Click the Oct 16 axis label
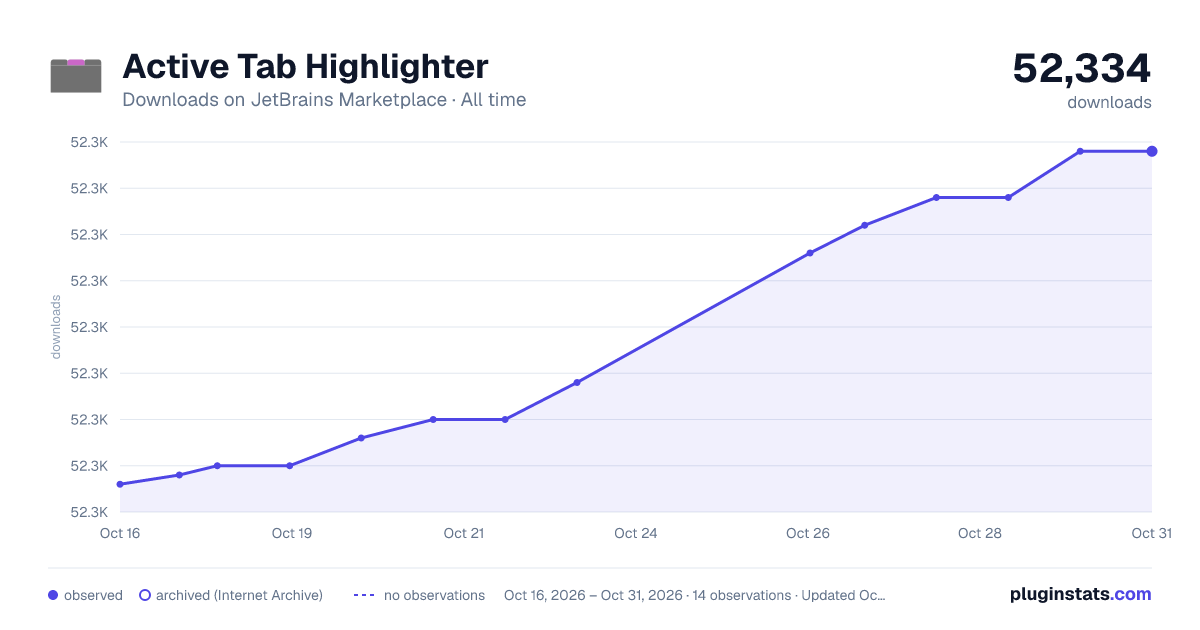The height and width of the screenshot is (630, 1200). (x=120, y=533)
